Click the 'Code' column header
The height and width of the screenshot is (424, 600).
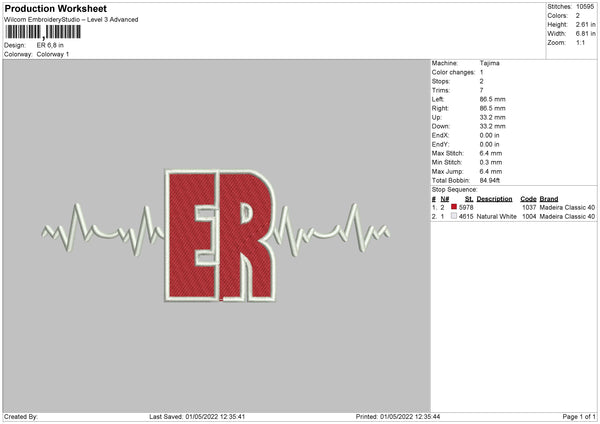(528, 199)
